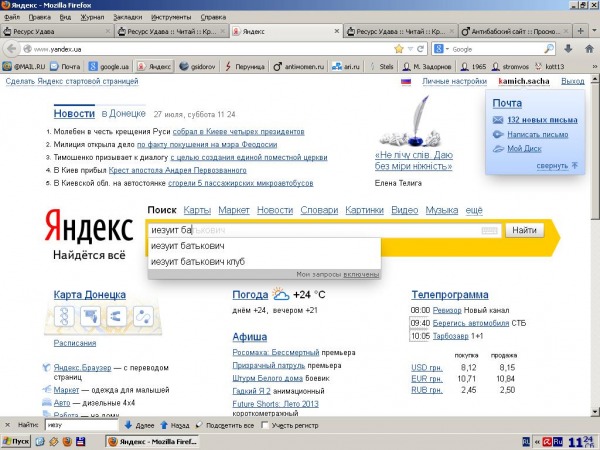Click the search magnifier in Google box
This screenshot has width=600, height=450.
[x=549, y=49]
